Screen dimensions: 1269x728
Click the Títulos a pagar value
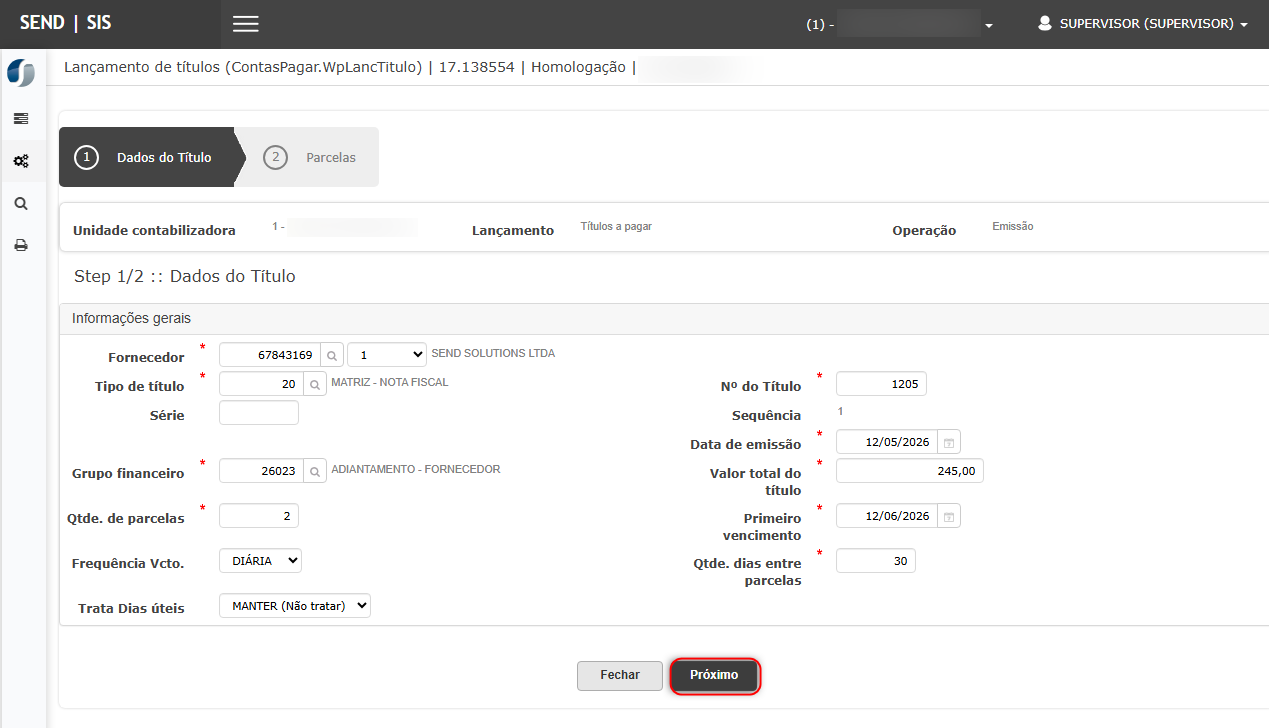616,226
